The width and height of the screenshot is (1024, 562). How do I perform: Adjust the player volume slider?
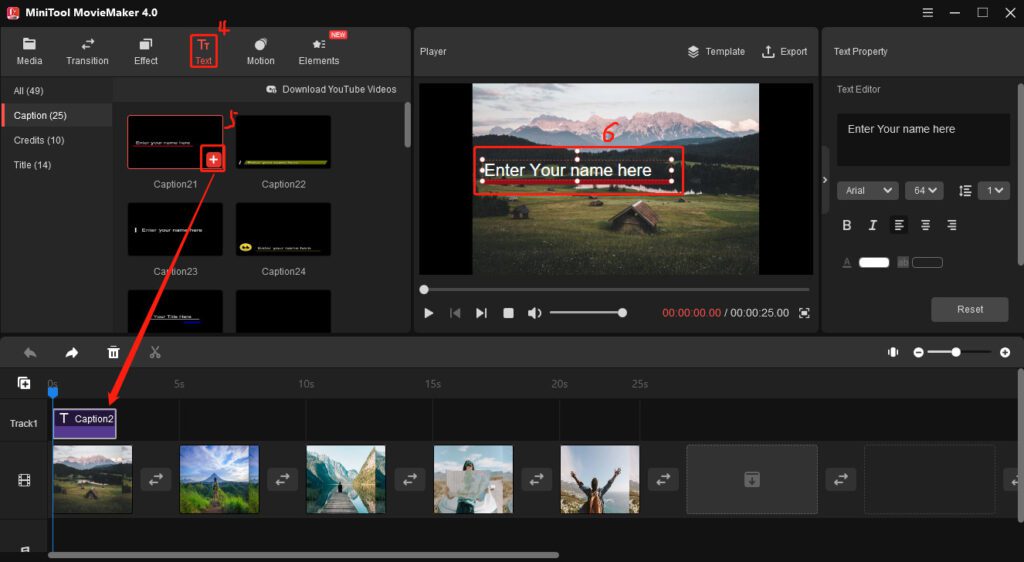588,313
